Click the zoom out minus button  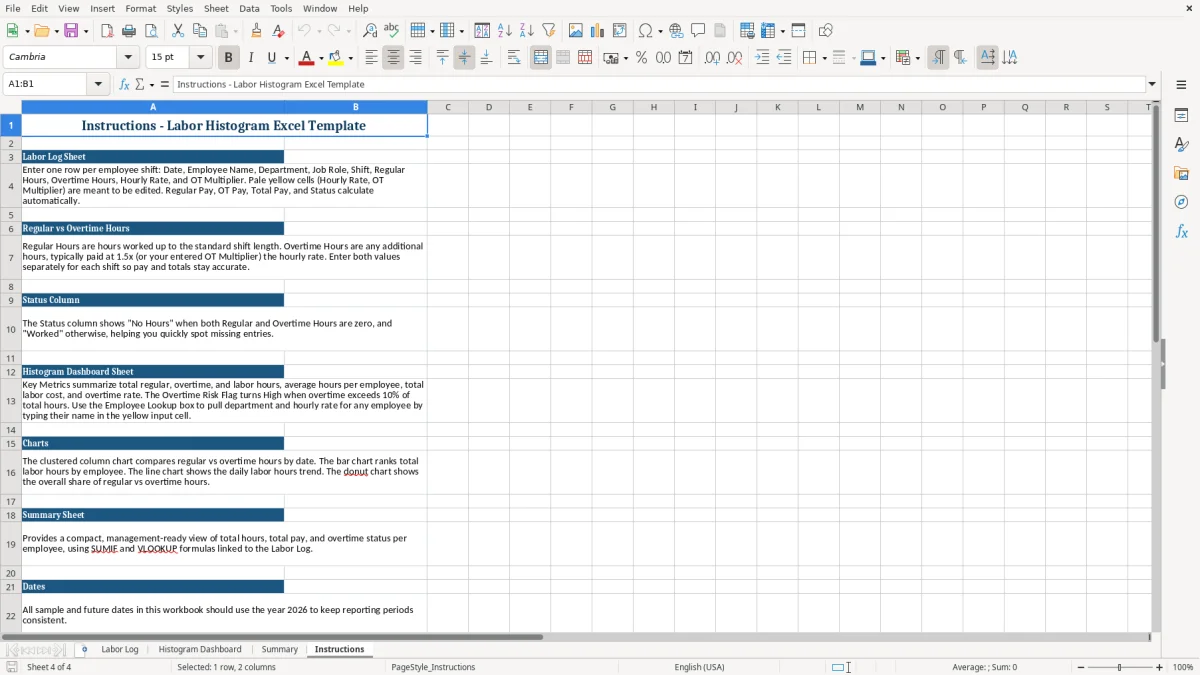(1080, 667)
